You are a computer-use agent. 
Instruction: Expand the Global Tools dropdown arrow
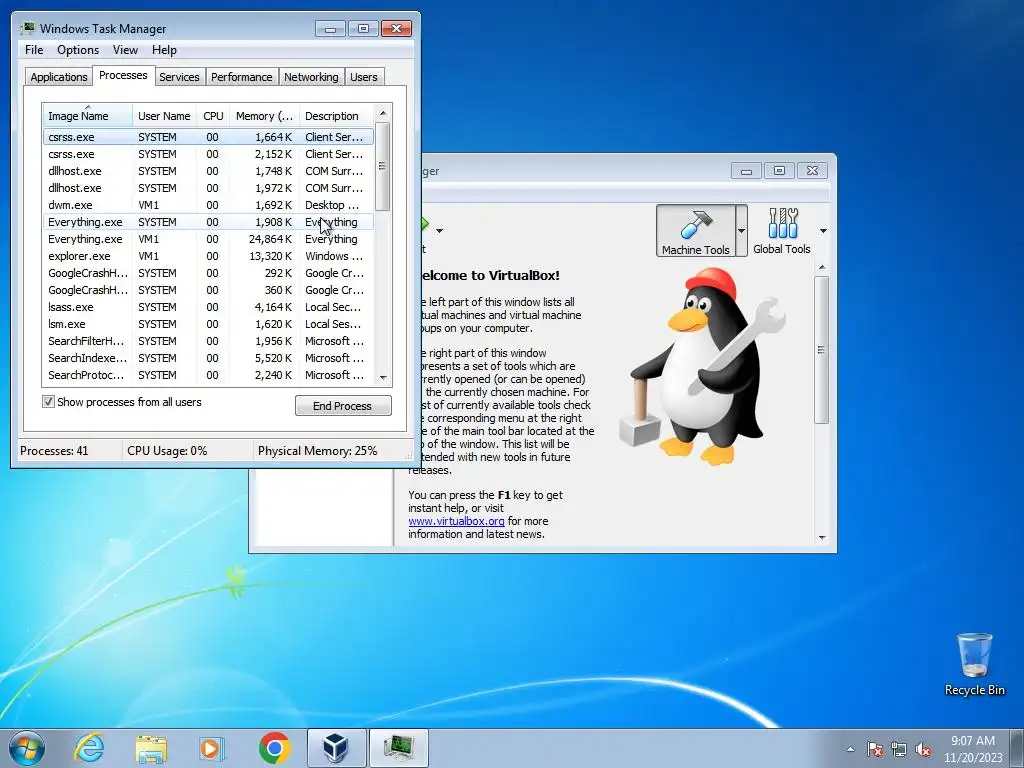point(823,231)
